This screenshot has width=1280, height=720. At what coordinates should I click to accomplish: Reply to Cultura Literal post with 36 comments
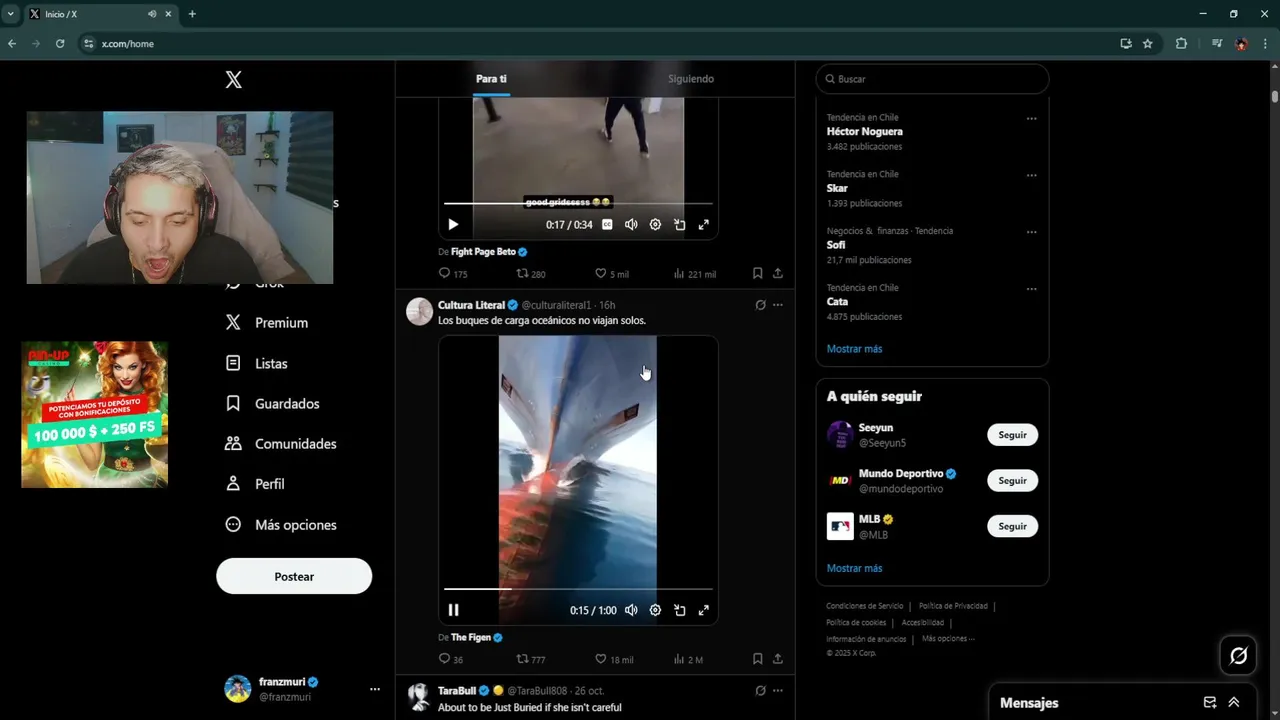pyautogui.click(x=450, y=659)
